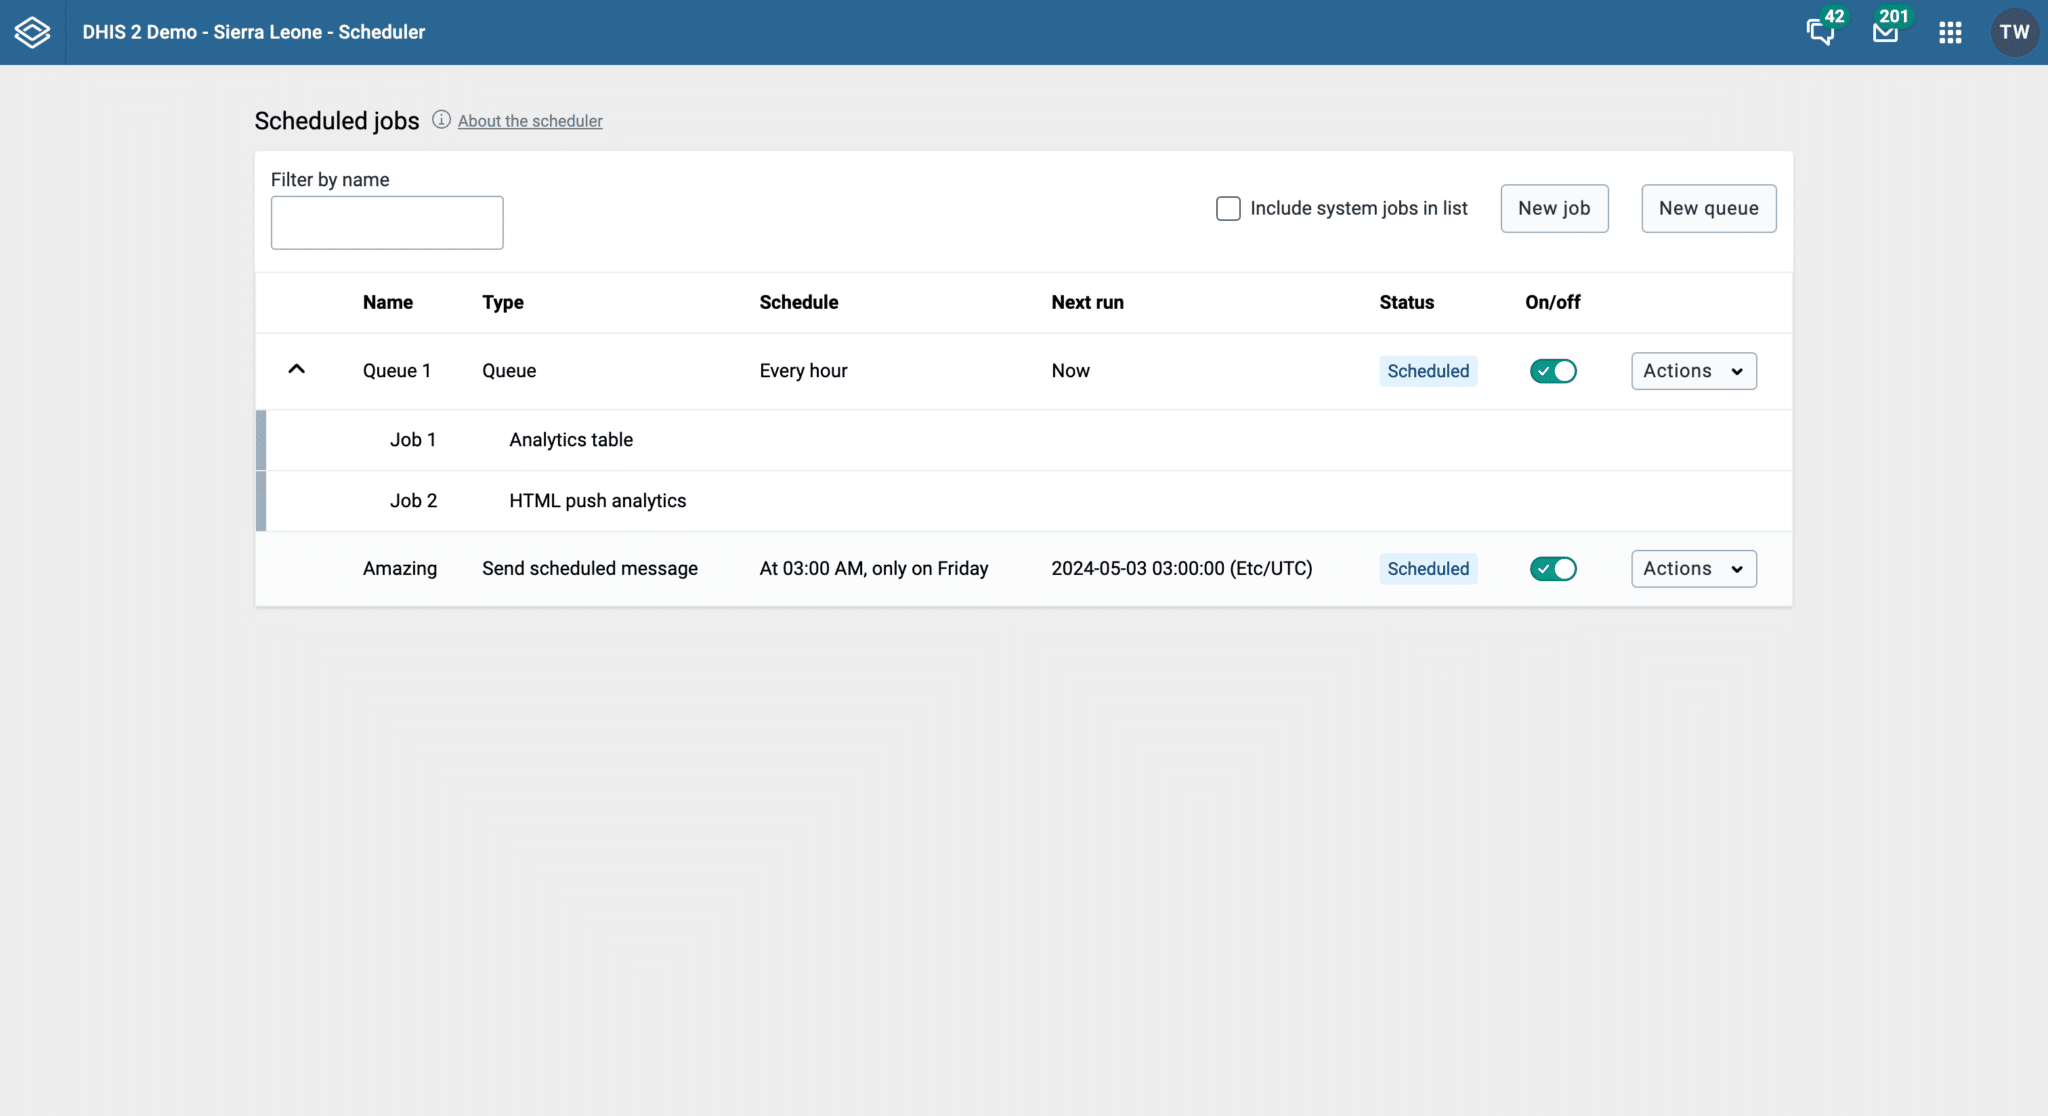
Task: Open Actions dropdown for Queue 1
Action: [x=1693, y=371]
